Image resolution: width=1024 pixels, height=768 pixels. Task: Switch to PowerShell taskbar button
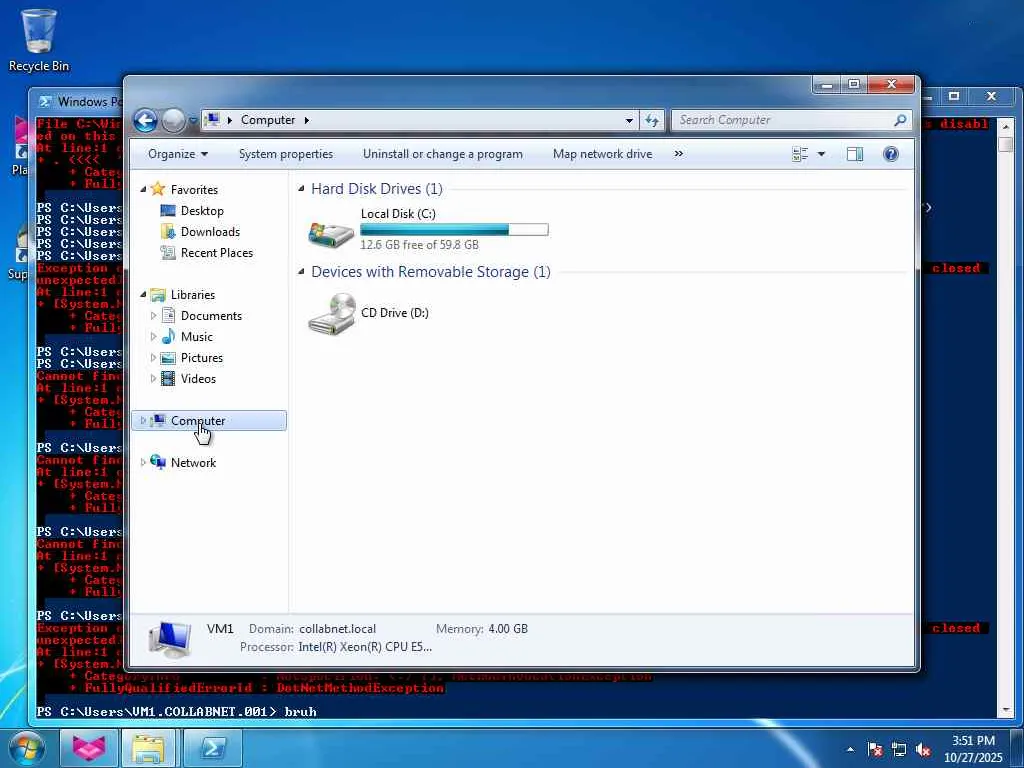213,748
